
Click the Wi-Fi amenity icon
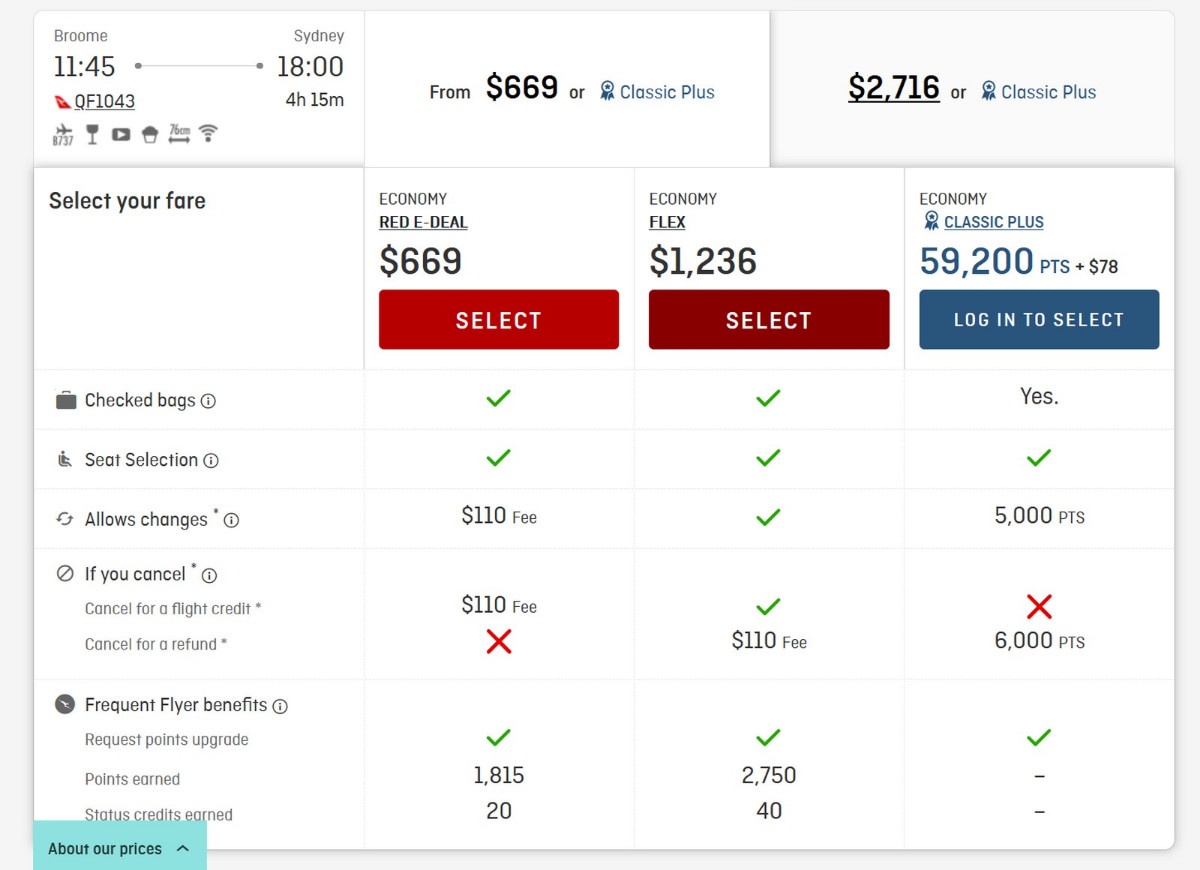(x=208, y=133)
